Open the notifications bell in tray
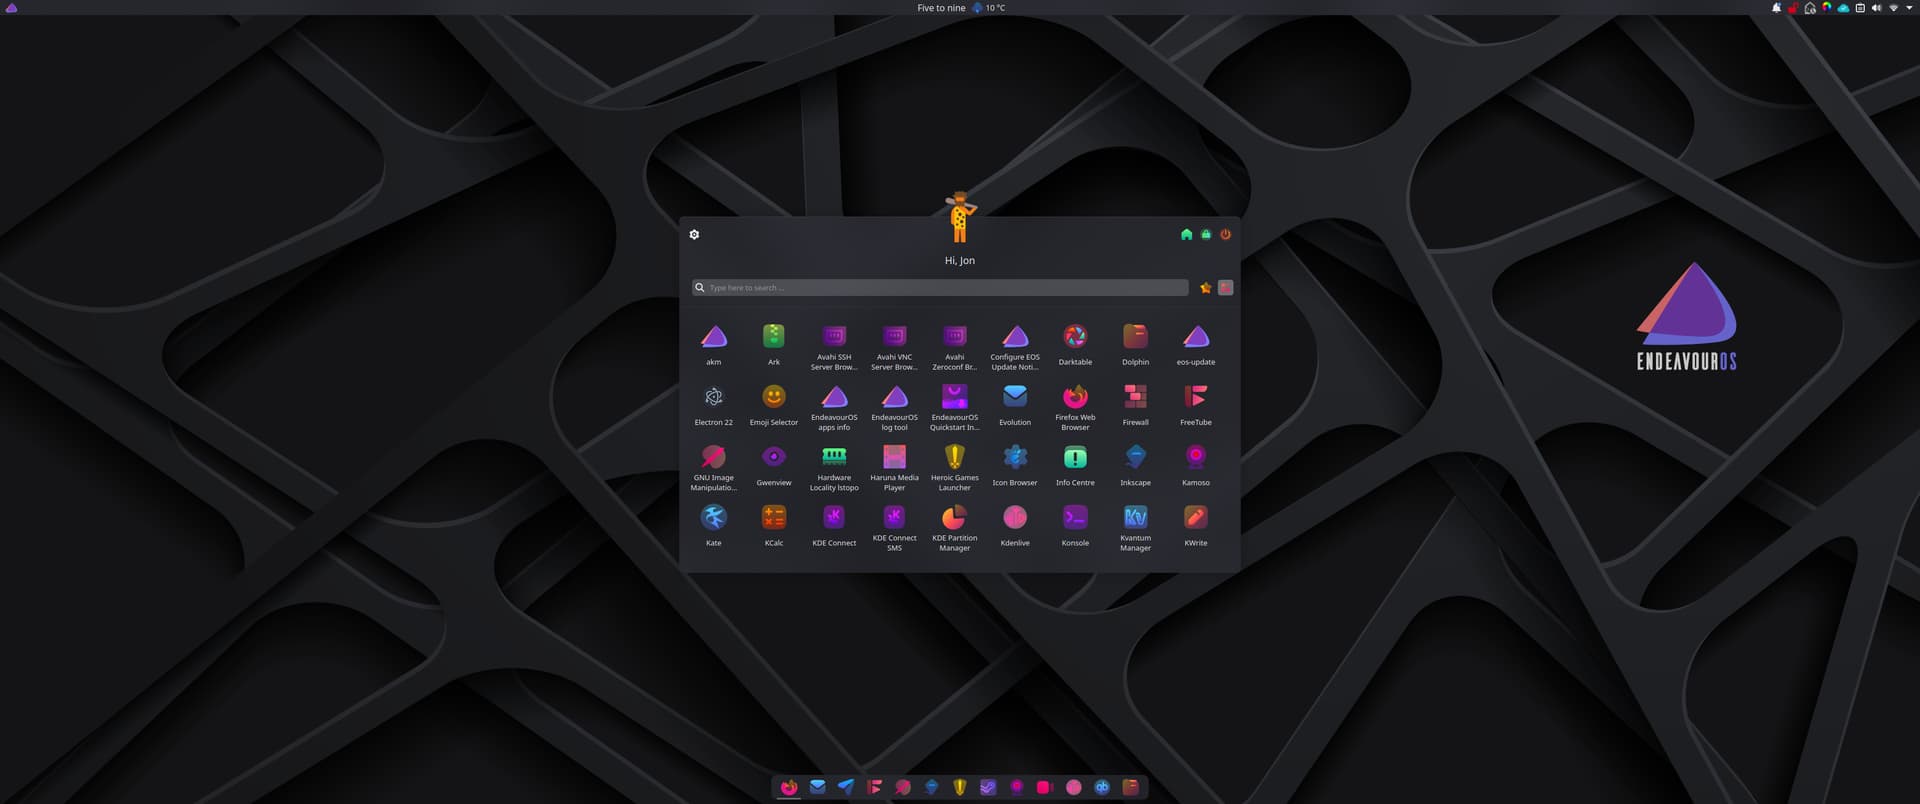This screenshot has width=1920, height=804. [x=1776, y=8]
